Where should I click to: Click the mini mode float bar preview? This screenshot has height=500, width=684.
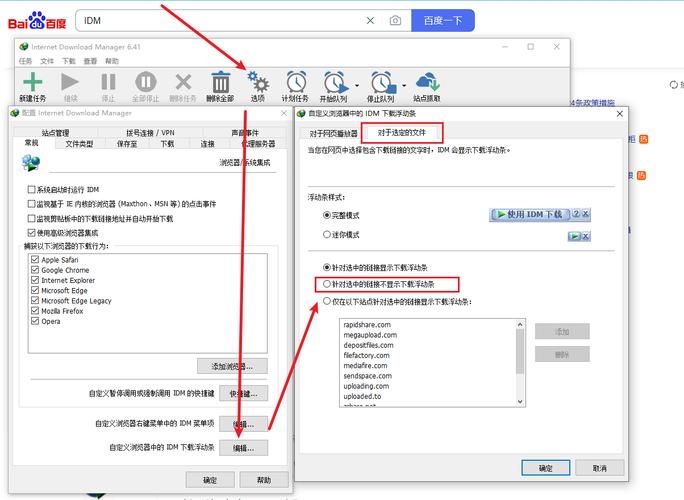(579, 236)
